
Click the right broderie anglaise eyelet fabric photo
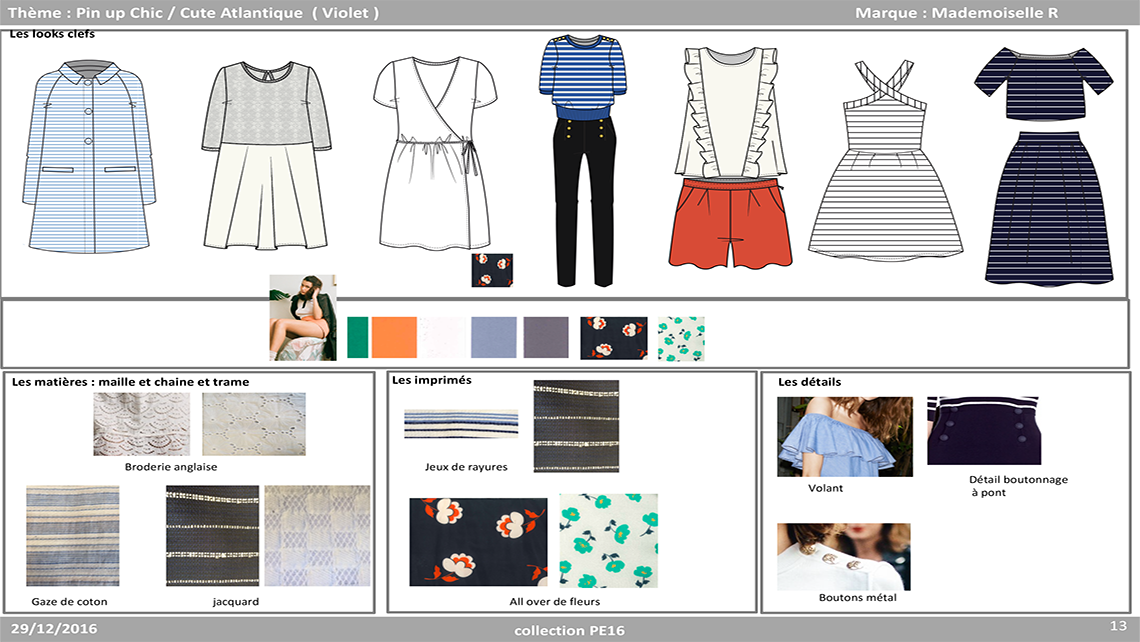(x=254, y=425)
